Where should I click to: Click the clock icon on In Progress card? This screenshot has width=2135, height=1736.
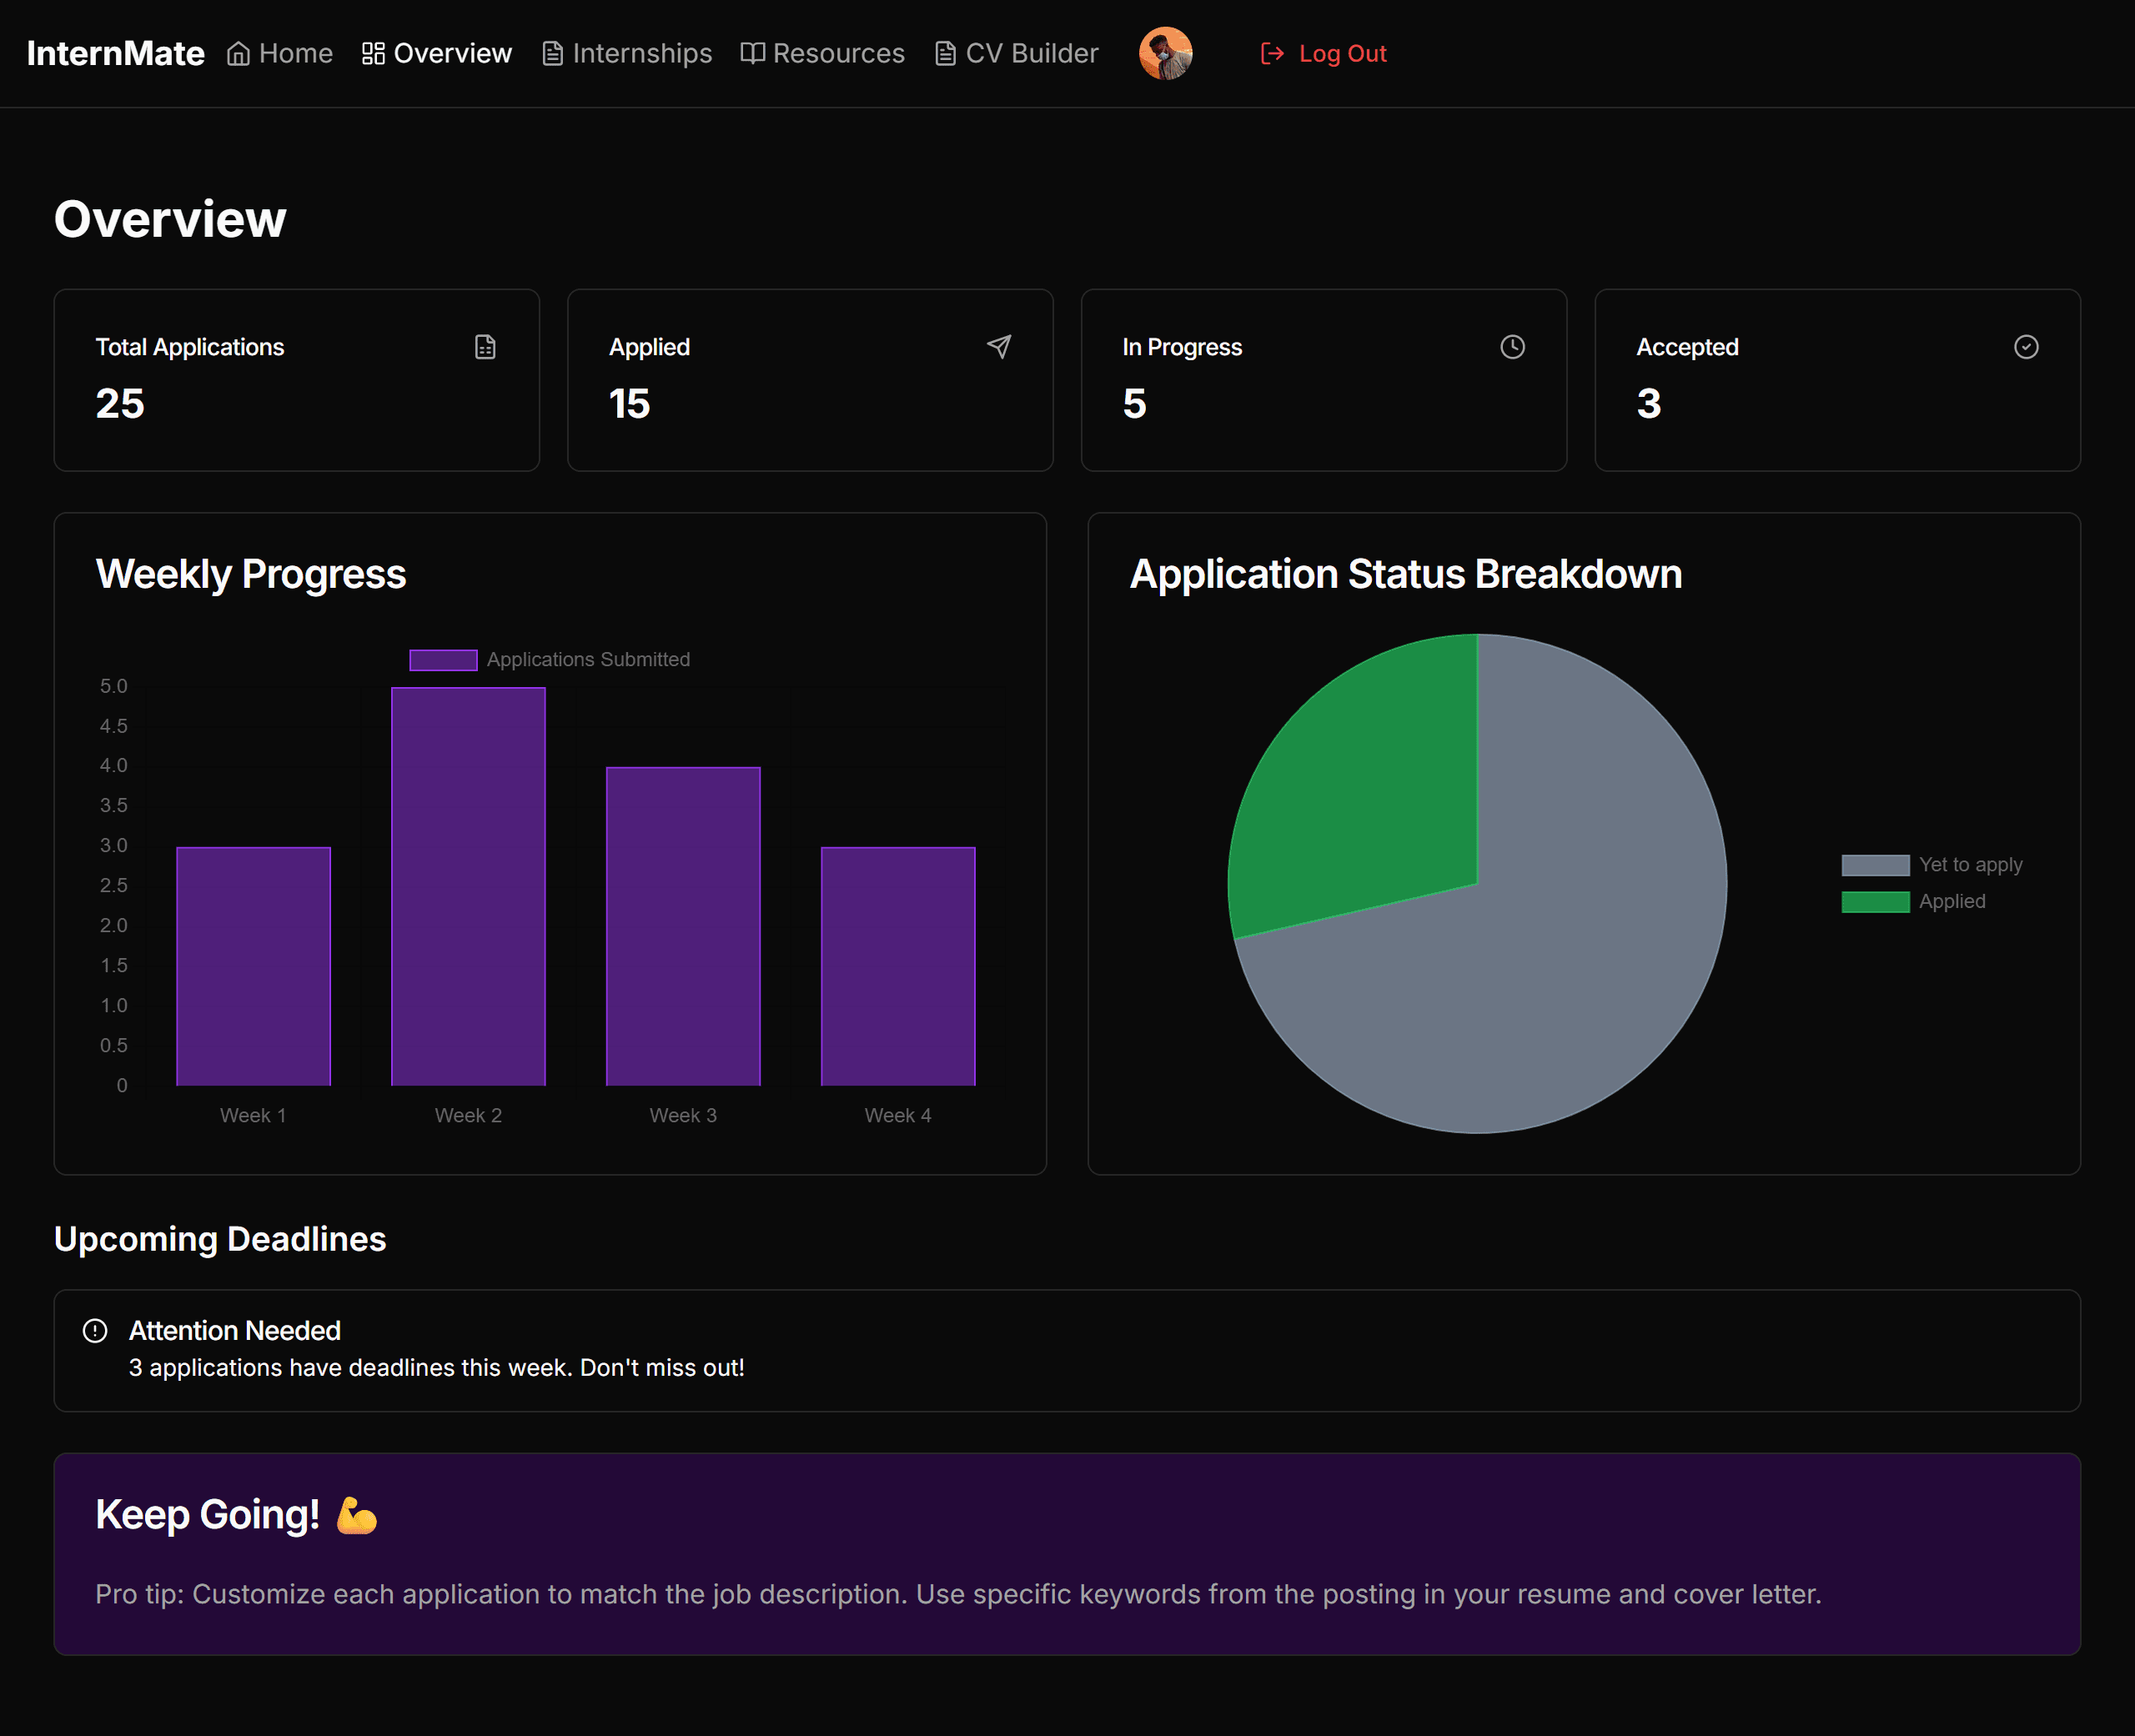point(1512,347)
